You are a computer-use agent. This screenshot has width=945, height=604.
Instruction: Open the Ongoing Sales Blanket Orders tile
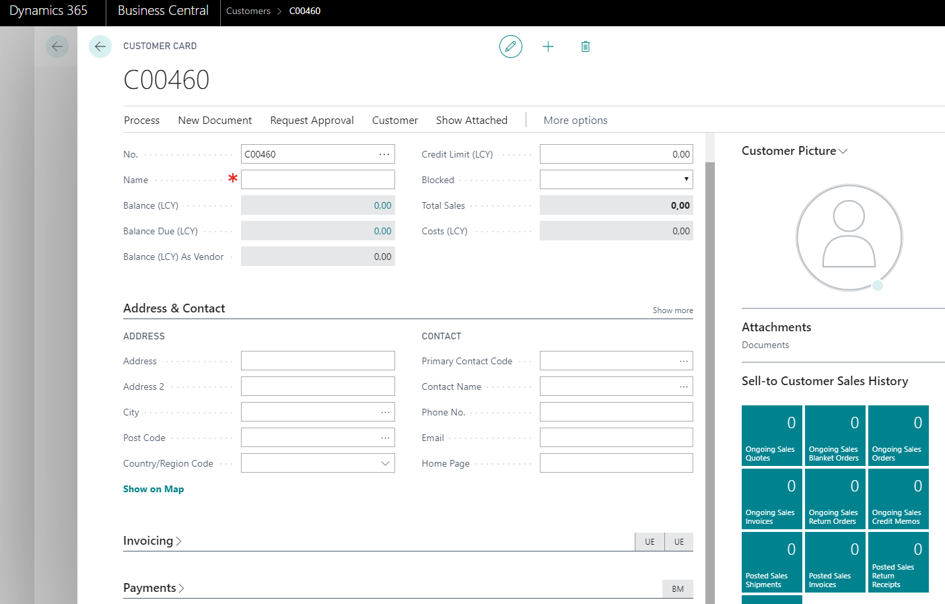tap(835, 435)
